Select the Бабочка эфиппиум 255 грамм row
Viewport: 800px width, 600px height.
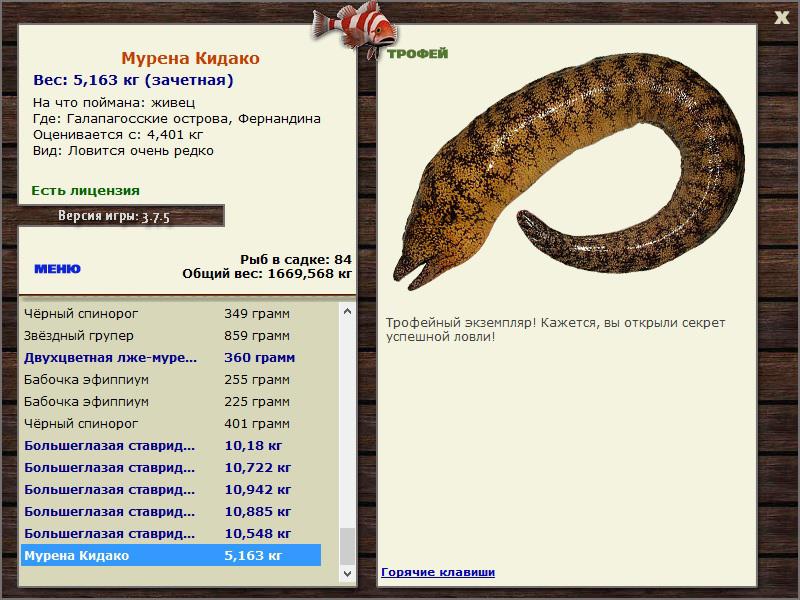point(171,379)
